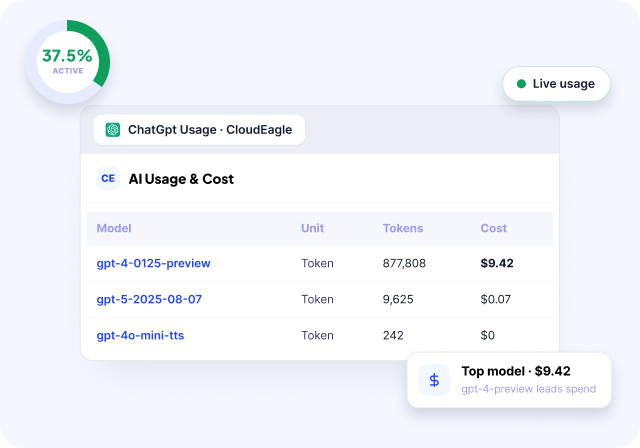The height and width of the screenshot is (448, 640).
Task: Click the 37.5% percentage label
Action: coord(67,55)
